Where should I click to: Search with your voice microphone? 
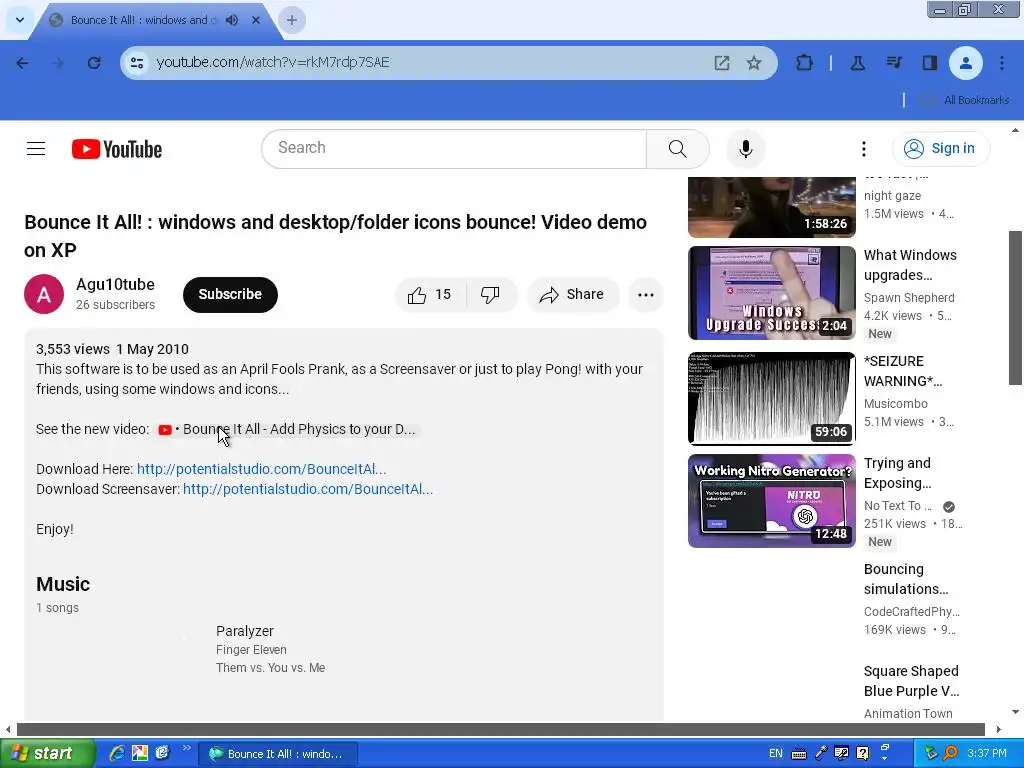[745, 149]
